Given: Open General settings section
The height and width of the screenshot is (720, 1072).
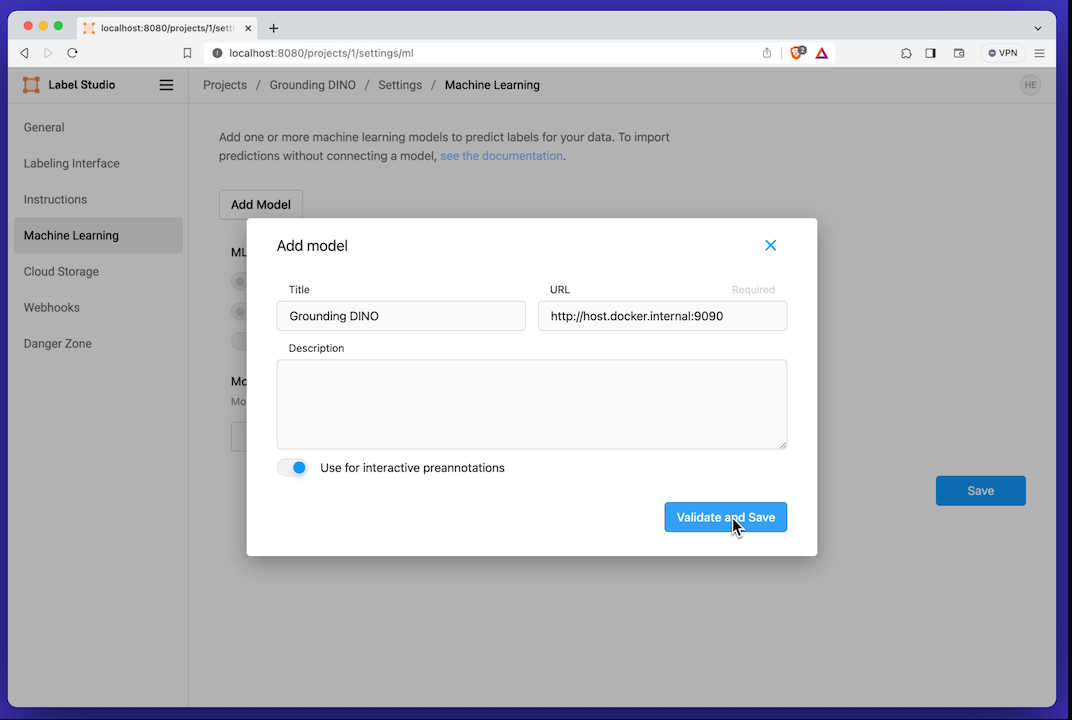Looking at the screenshot, I should pos(98,127).
